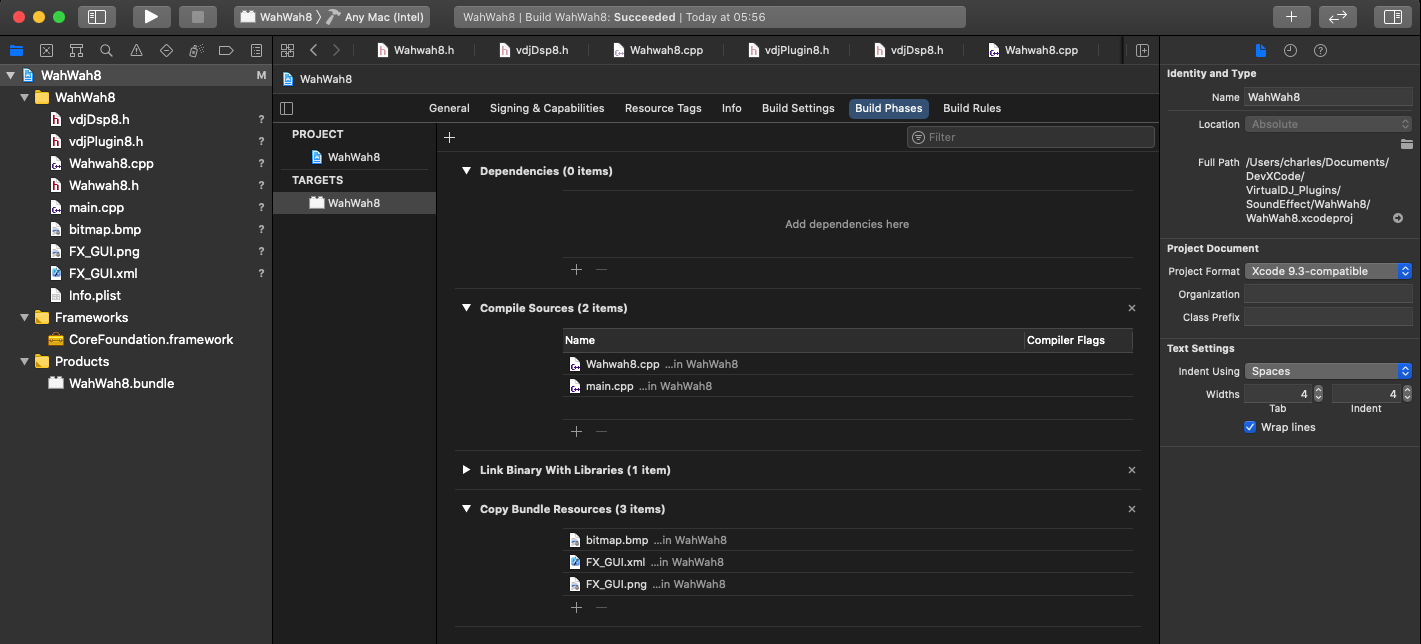Viewport: 1421px width, 644px height.
Task: Collapse the Products group in the navigator
Action: pos(24,361)
